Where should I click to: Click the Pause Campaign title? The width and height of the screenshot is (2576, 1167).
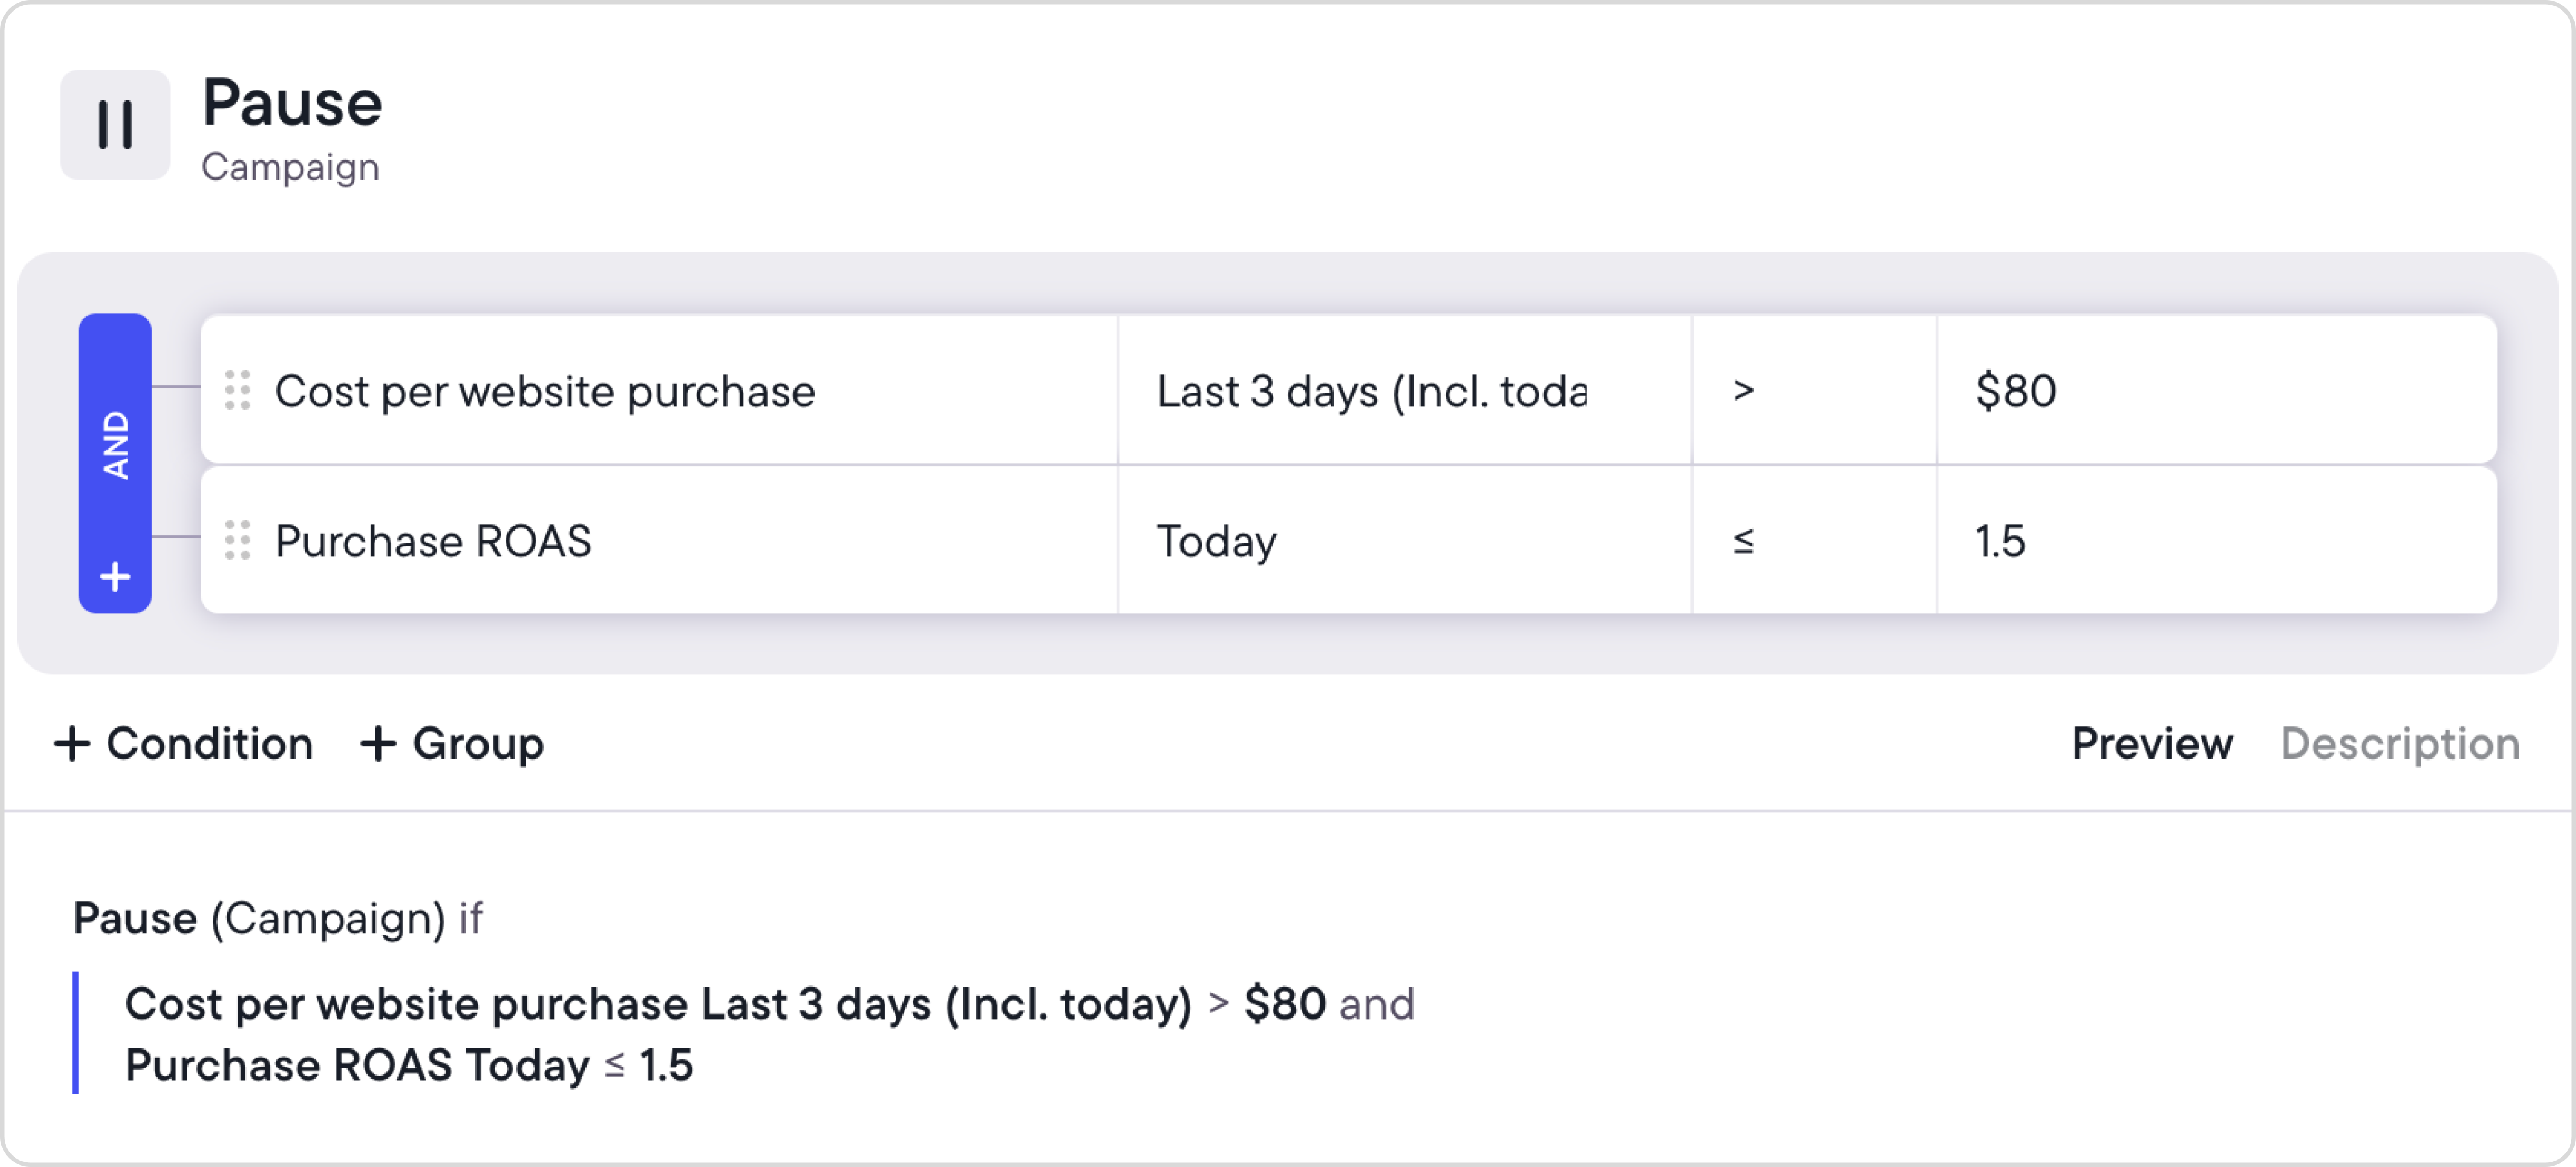point(292,128)
